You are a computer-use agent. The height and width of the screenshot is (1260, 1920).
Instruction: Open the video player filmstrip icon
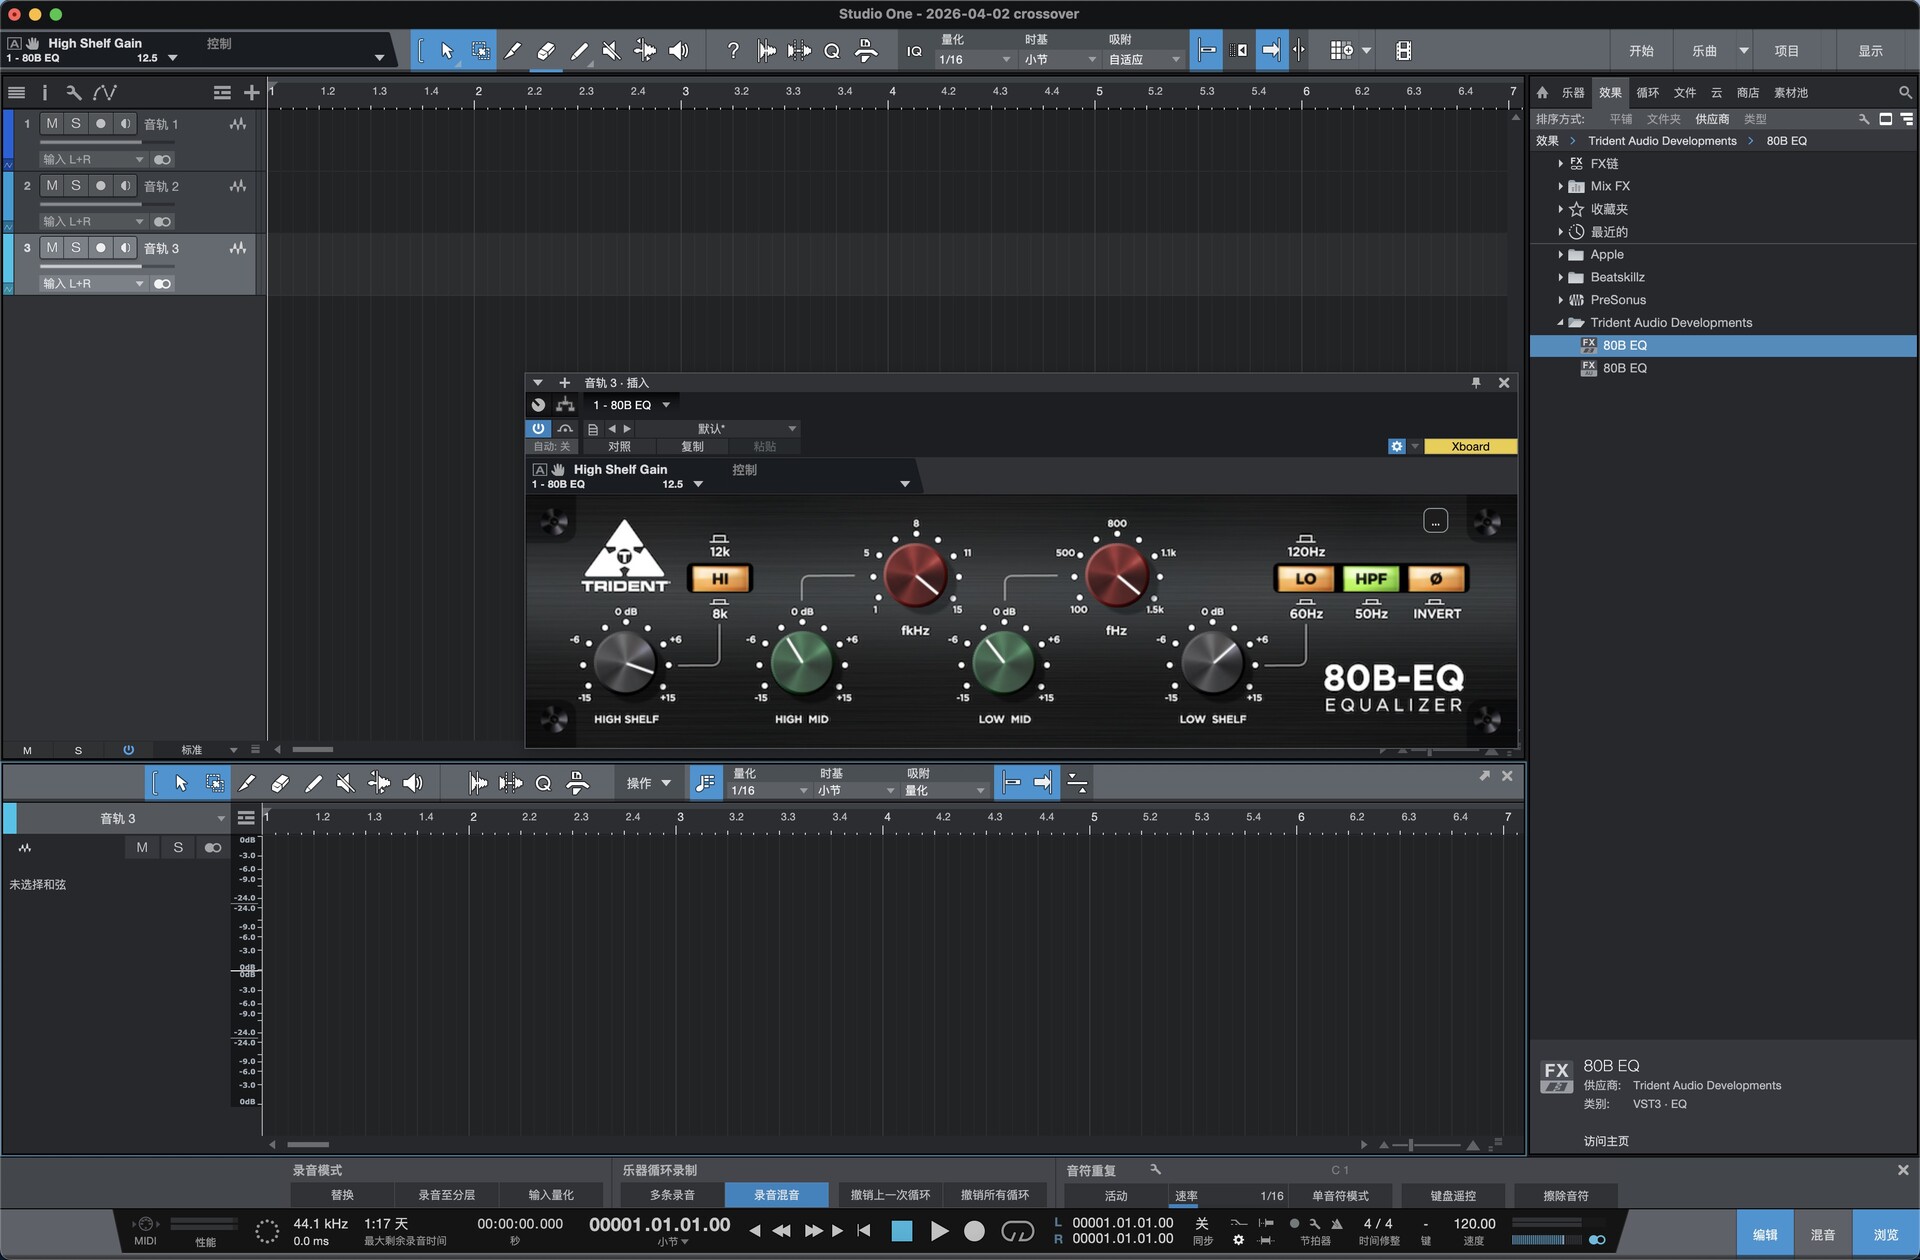pos(1404,51)
